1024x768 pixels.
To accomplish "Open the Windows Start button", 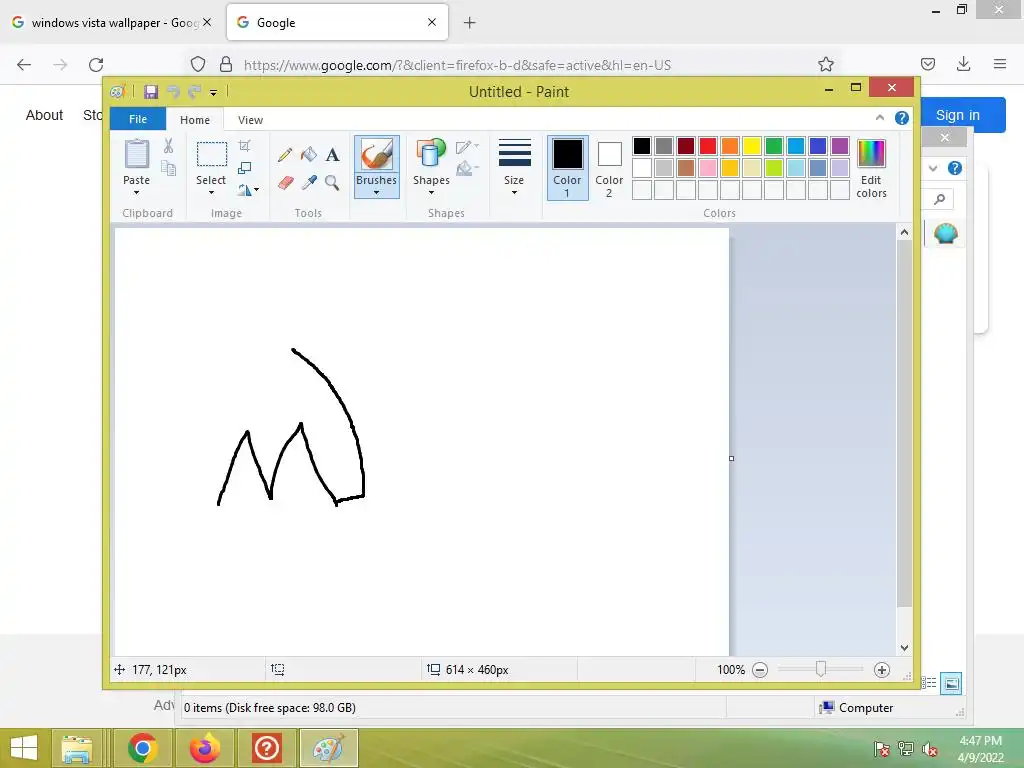I will (x=24, y=748).
